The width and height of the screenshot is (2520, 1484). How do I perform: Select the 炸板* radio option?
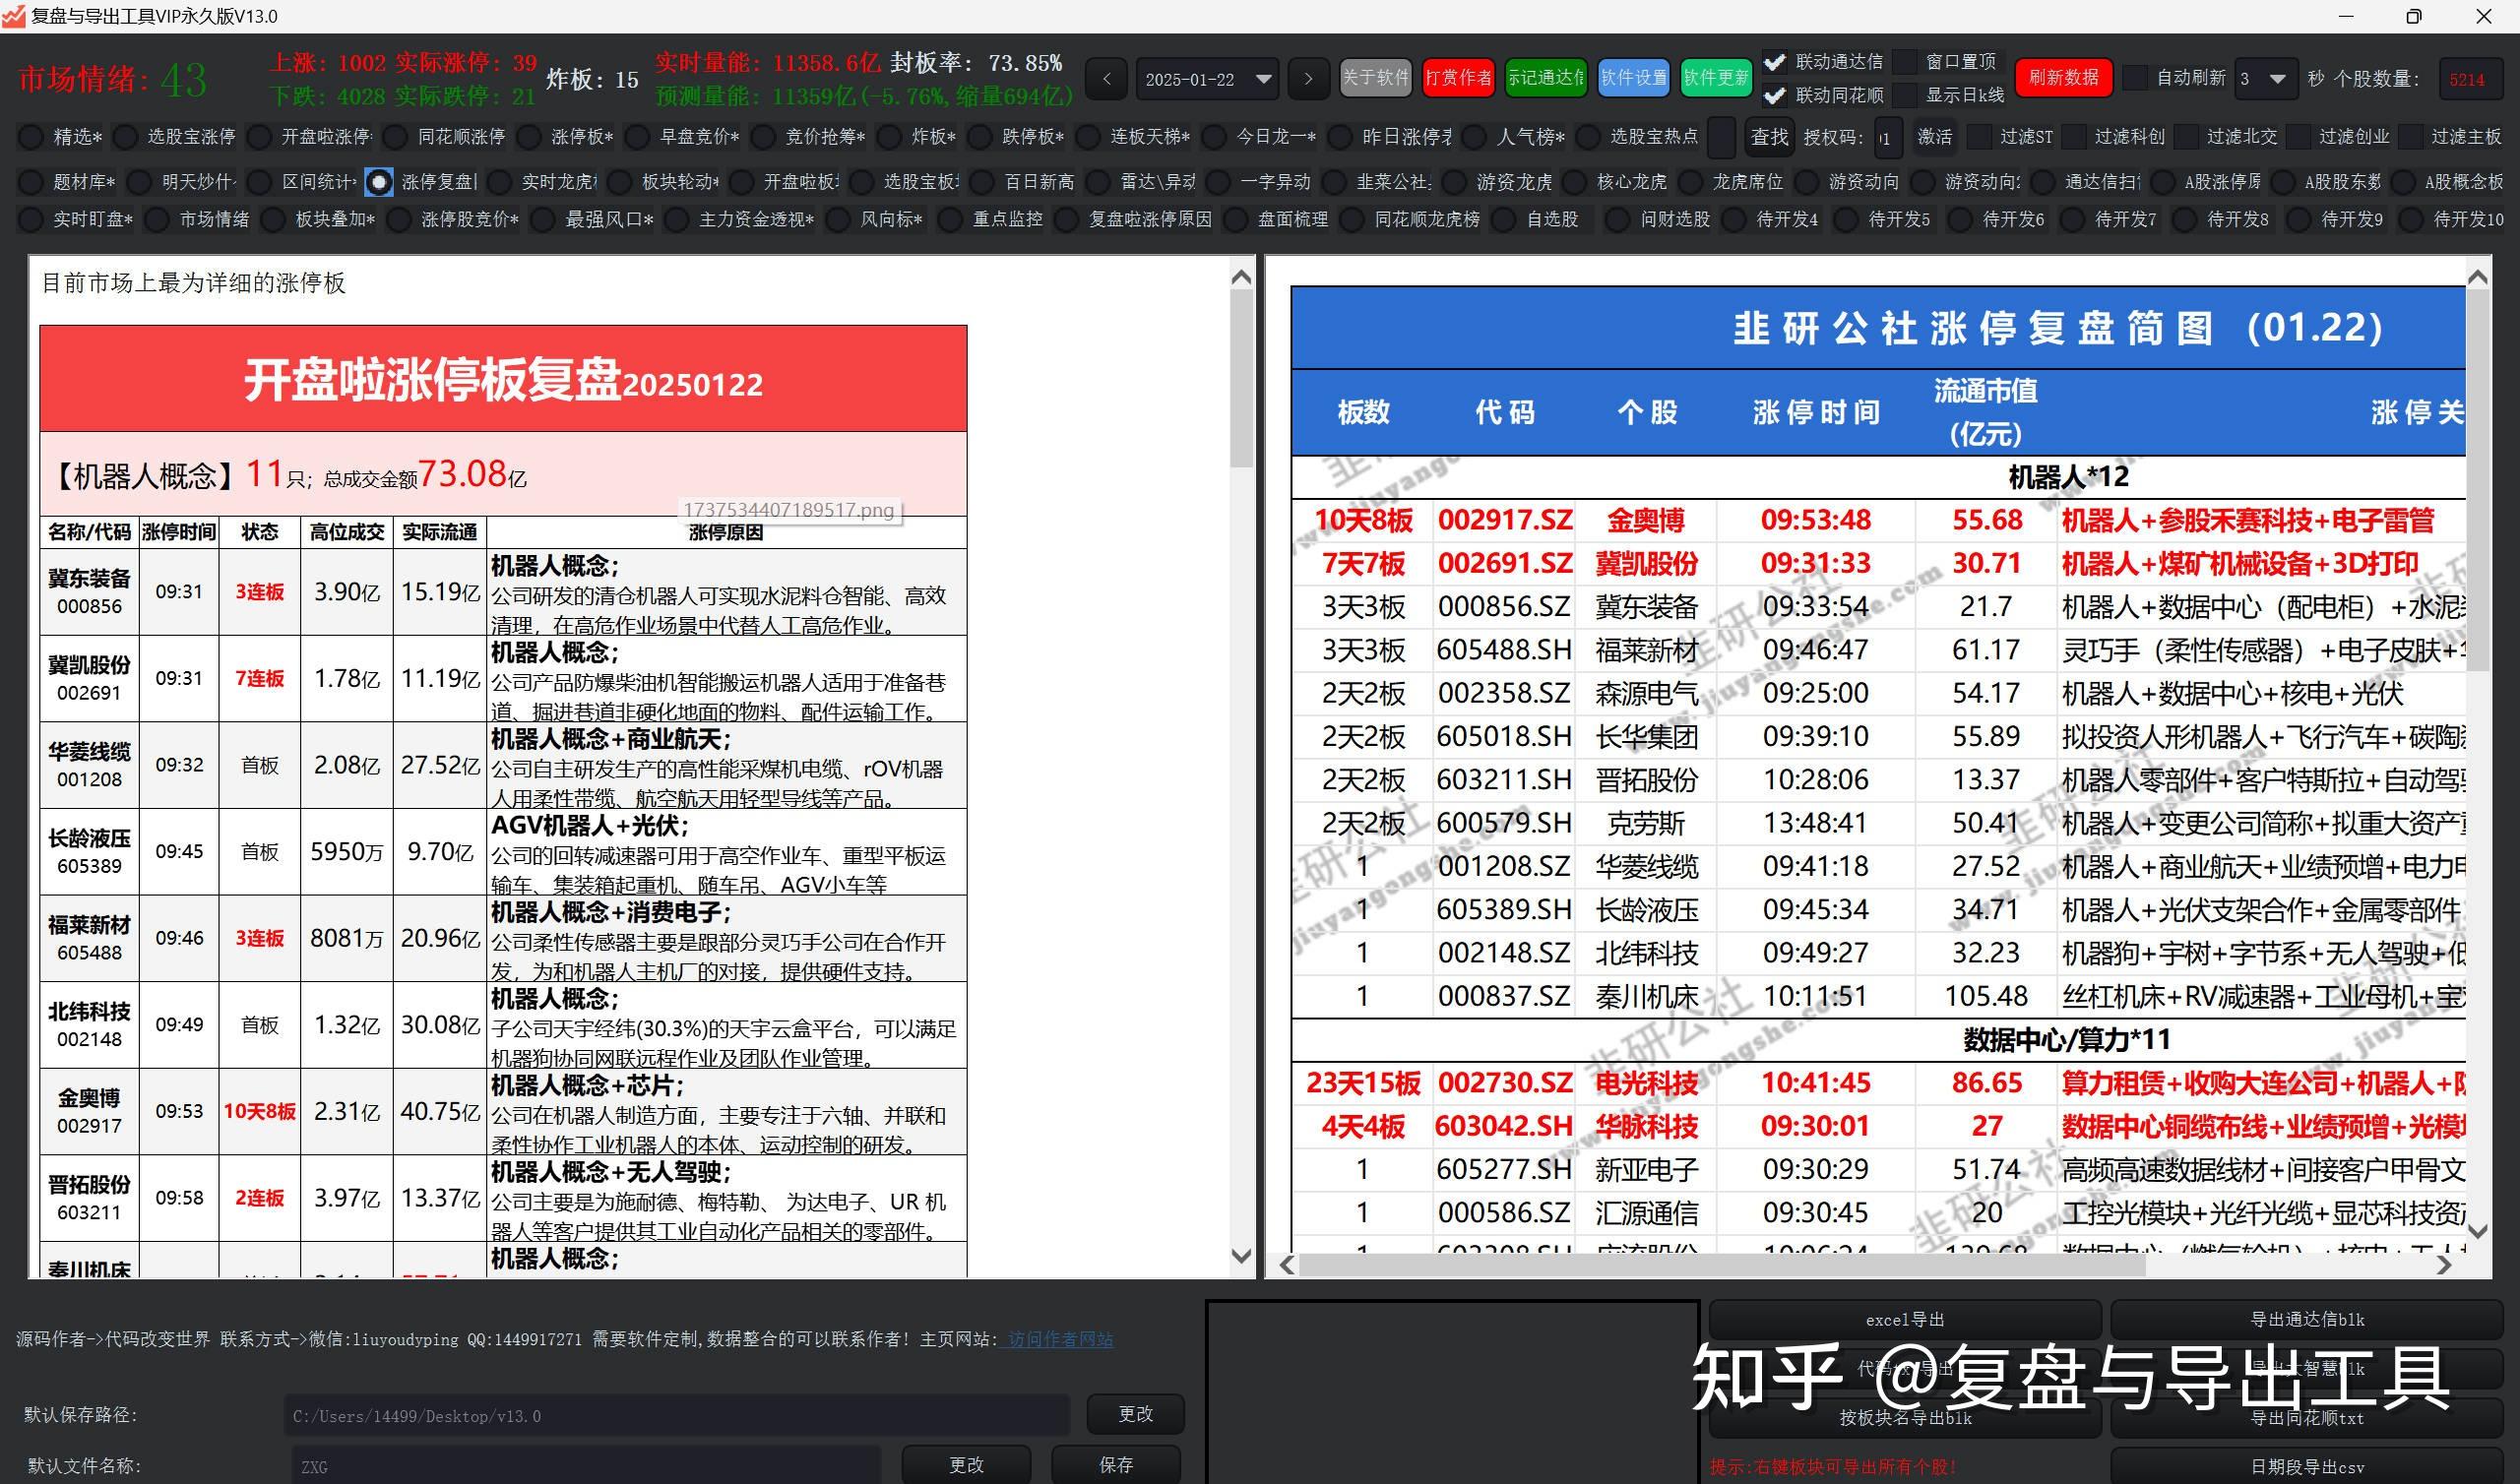[x=888, y=137]
